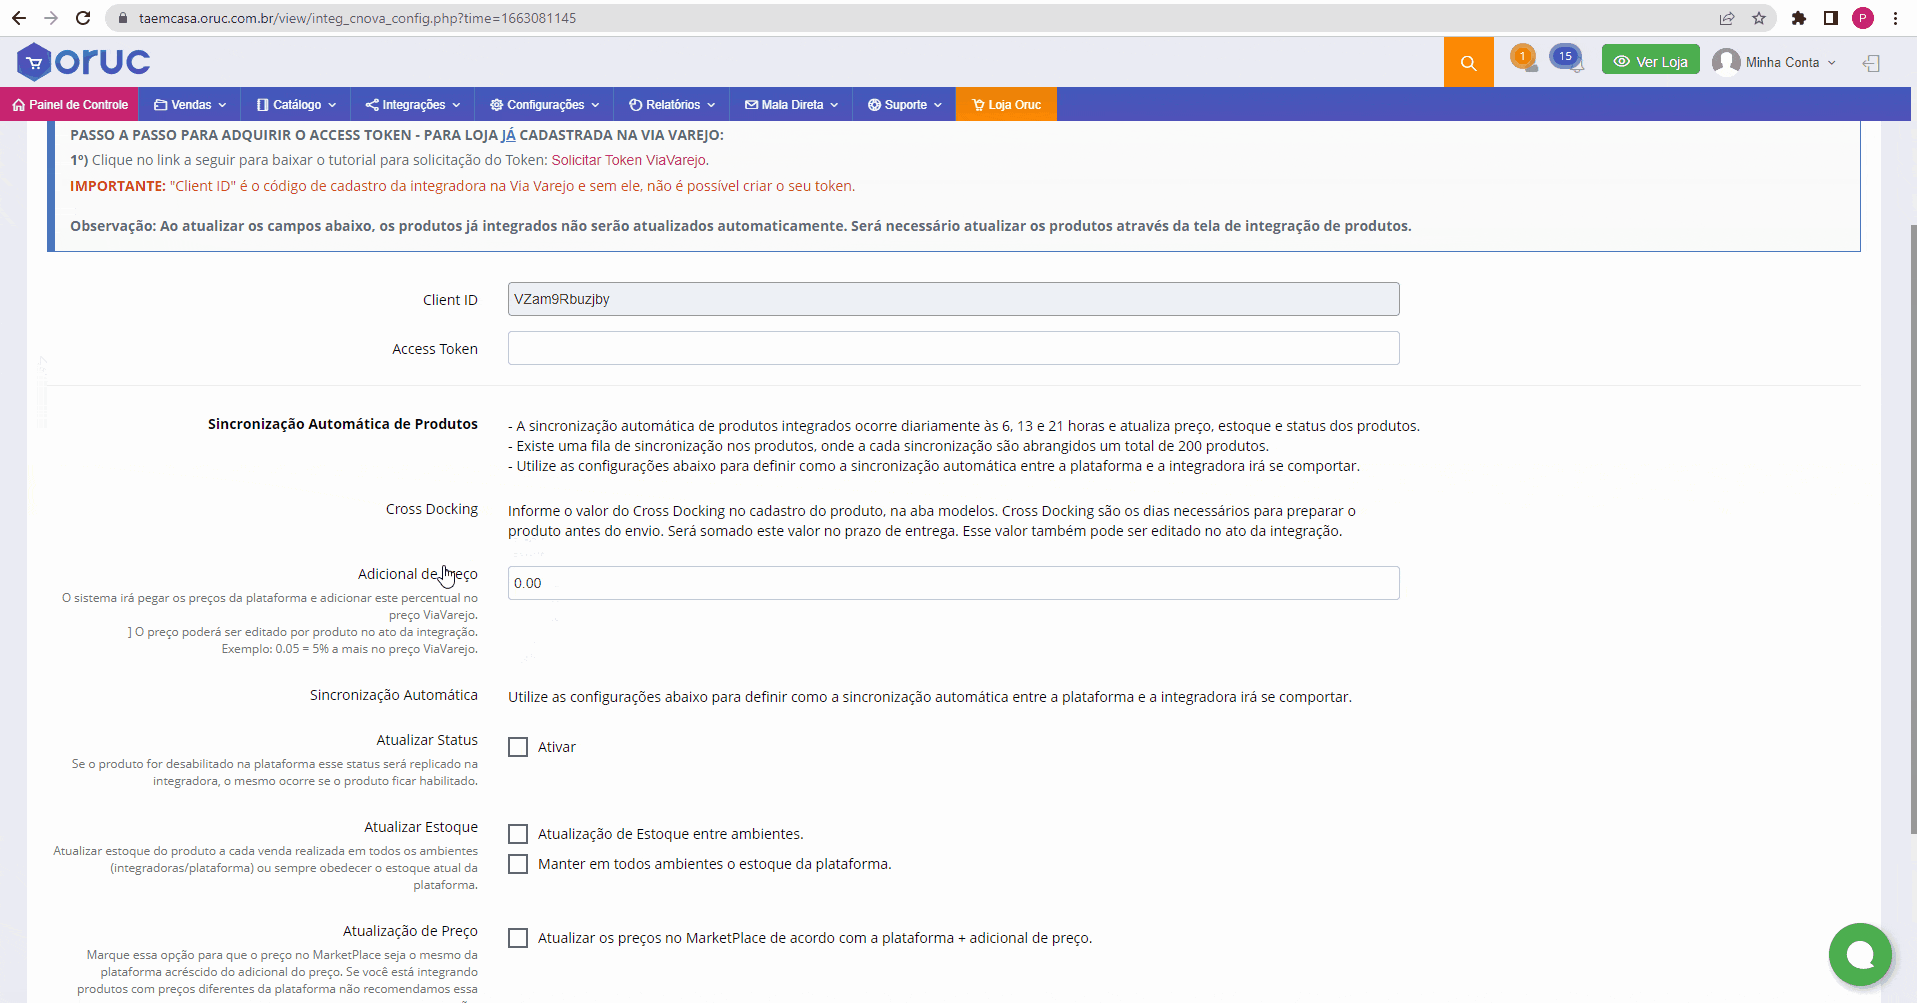Click the Adicional de Preço field
This screenshot has height=1003, width=1917.
click(x=953, y=583)
